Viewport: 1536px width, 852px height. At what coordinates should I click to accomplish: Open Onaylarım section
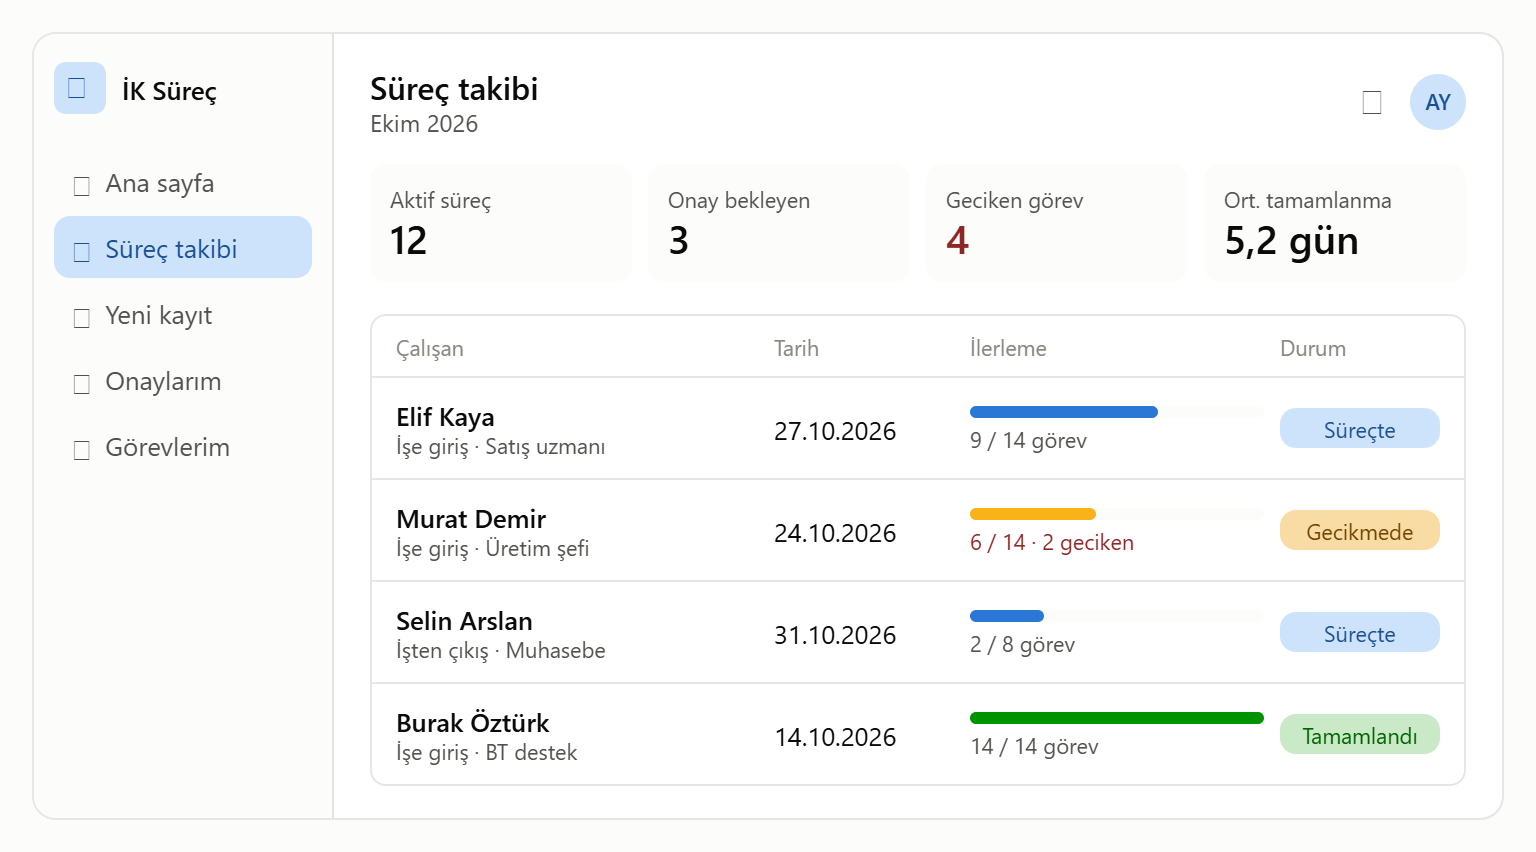click(x=183, y=381)
